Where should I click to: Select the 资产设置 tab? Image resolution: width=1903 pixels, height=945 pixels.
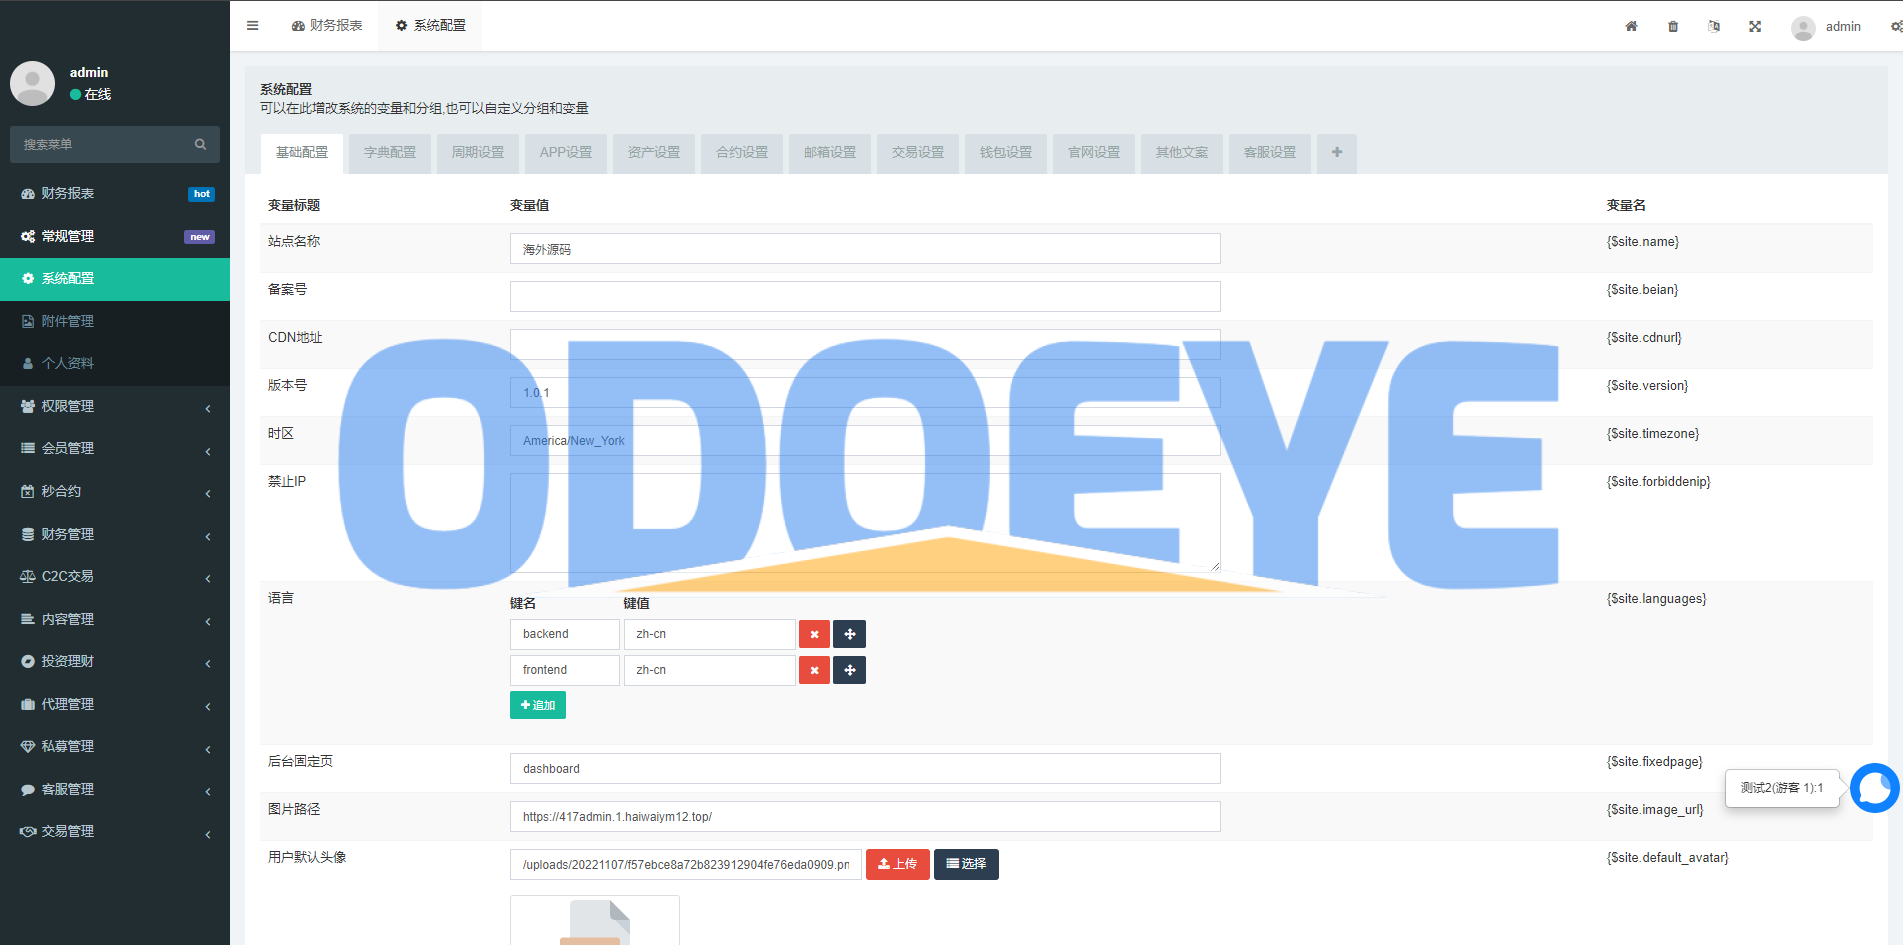pyautogui.click(x=654, y=153)
